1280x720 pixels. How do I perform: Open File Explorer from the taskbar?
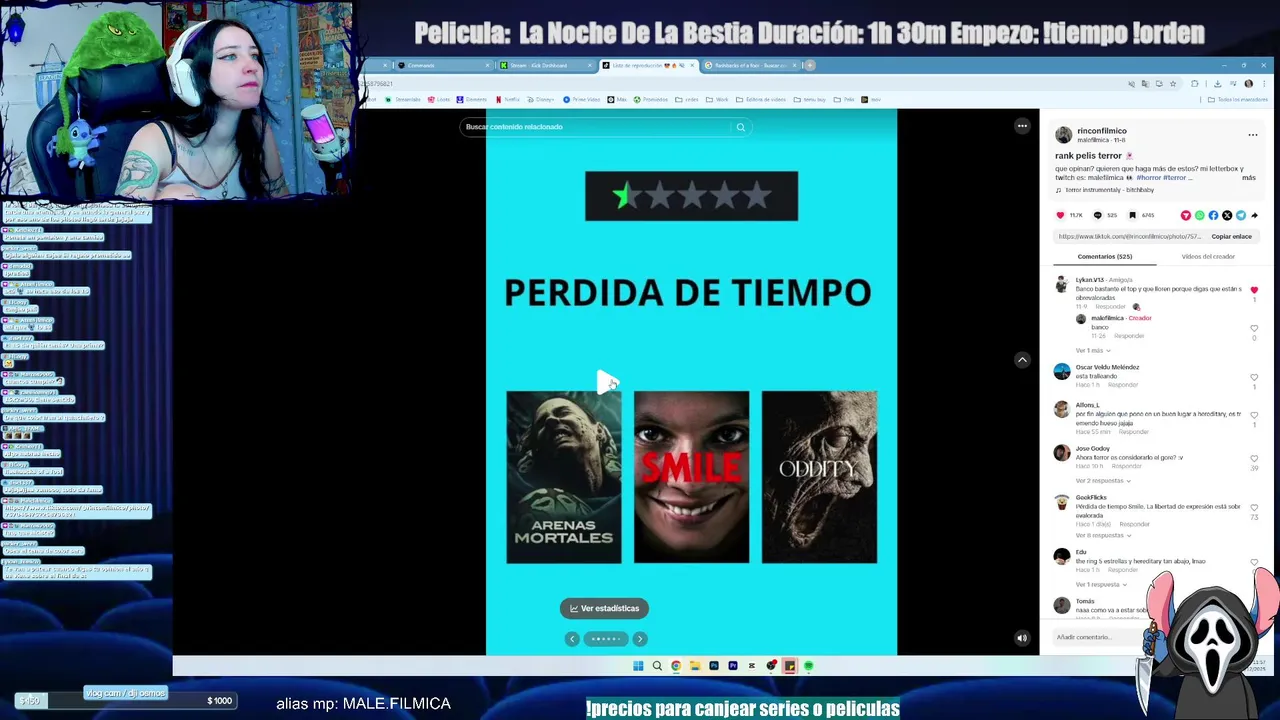click(695, 666)
